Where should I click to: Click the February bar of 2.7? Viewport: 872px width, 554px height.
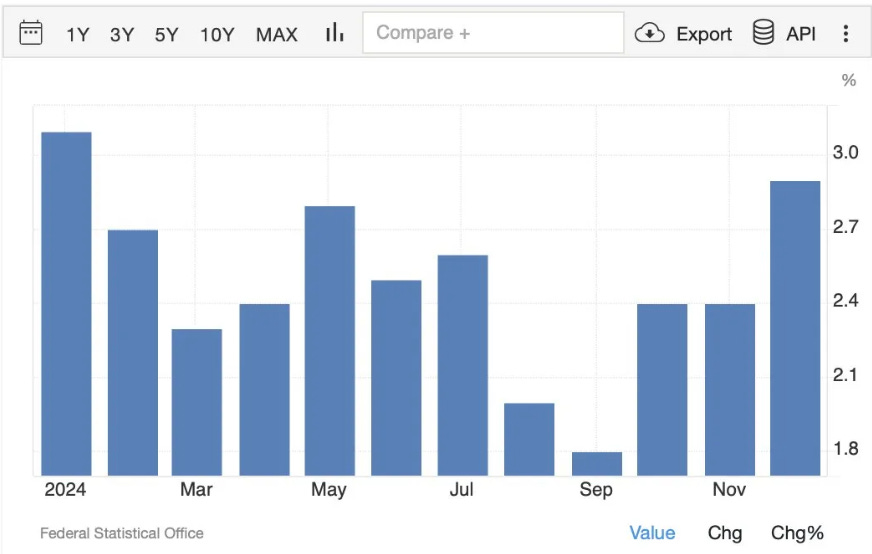tap(133, 353)
